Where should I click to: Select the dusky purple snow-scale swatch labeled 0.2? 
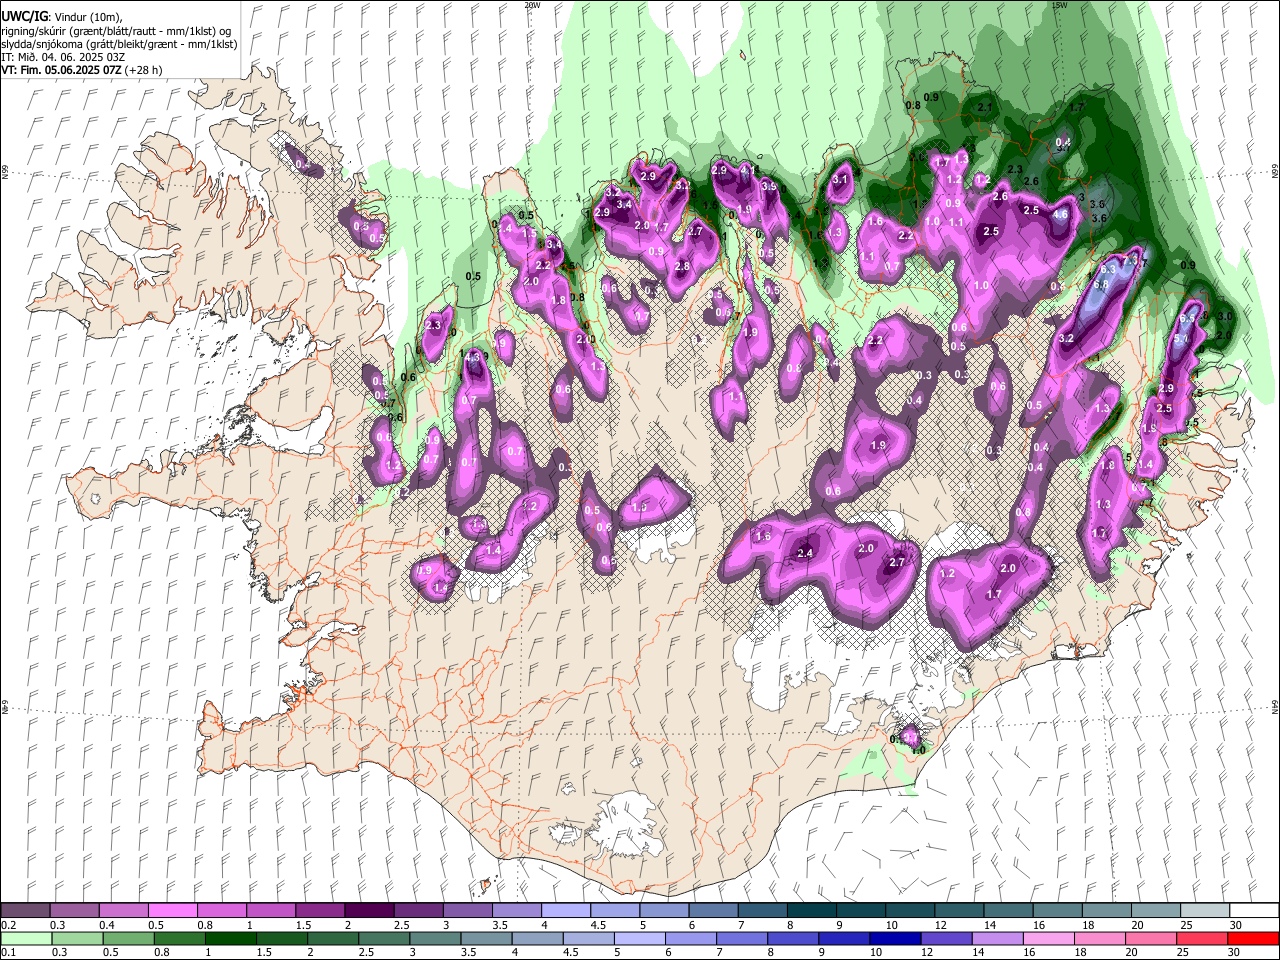coord(25,910)
